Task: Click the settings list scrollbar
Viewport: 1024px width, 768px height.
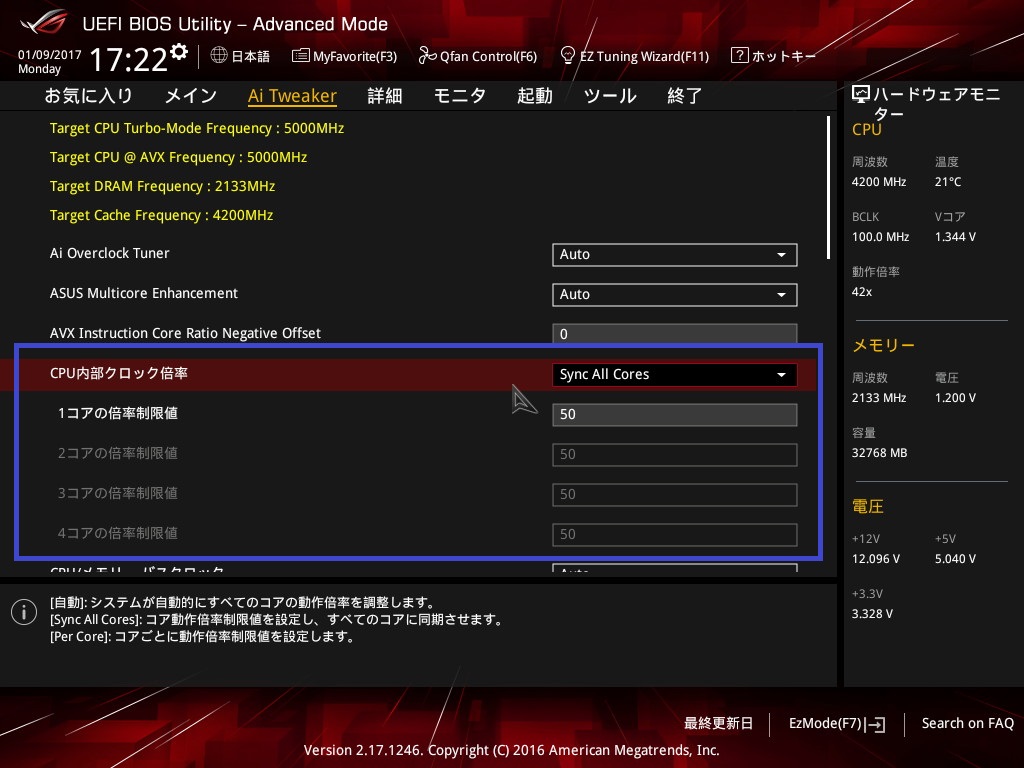Action: pos(828,187)
